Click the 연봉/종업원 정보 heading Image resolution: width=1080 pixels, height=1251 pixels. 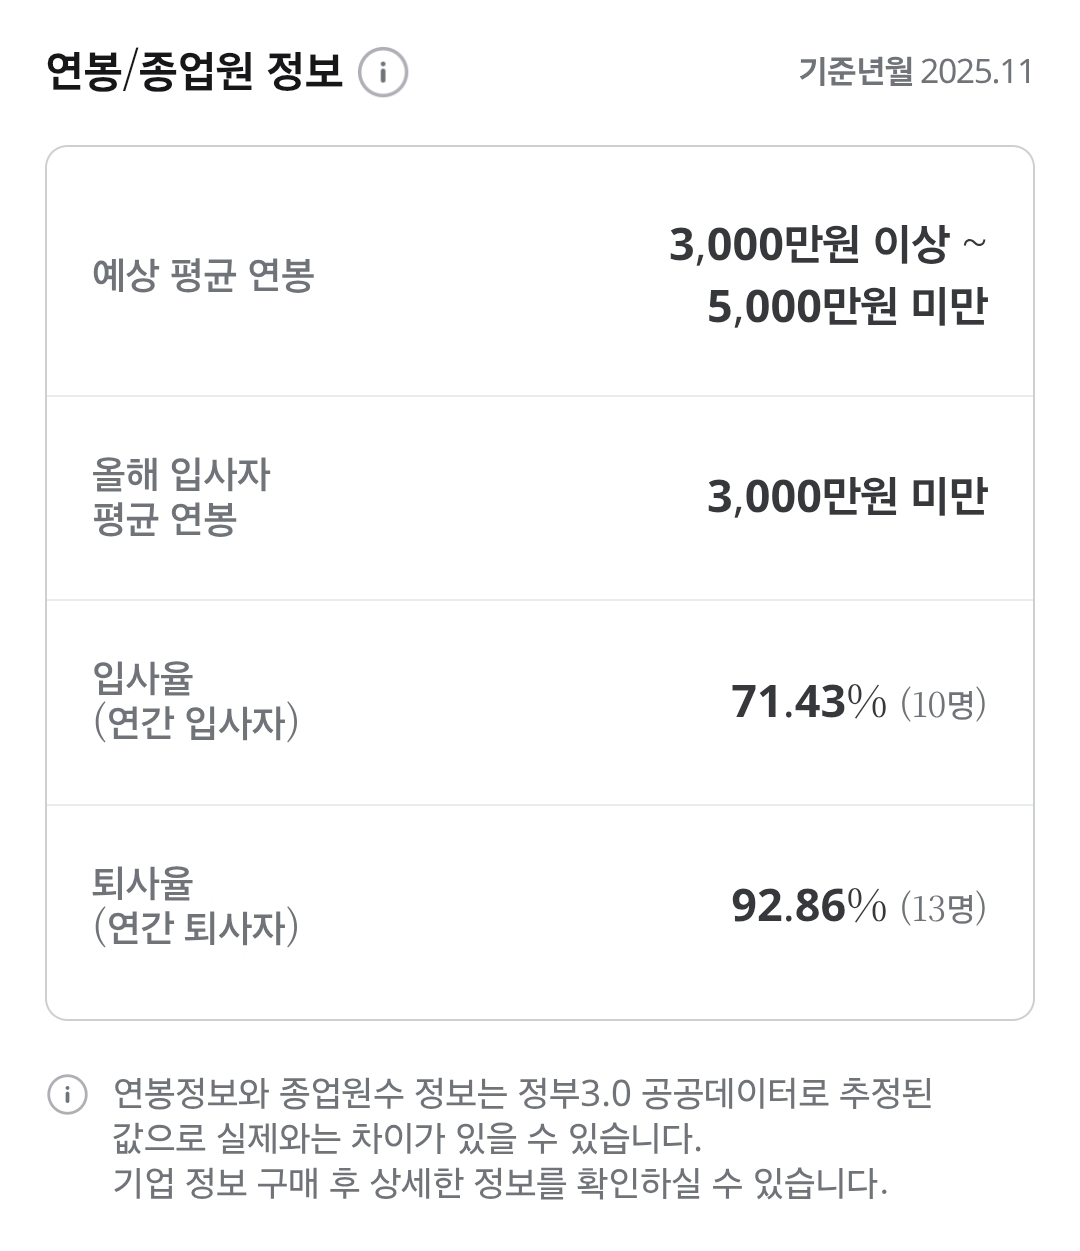(195, 72)
